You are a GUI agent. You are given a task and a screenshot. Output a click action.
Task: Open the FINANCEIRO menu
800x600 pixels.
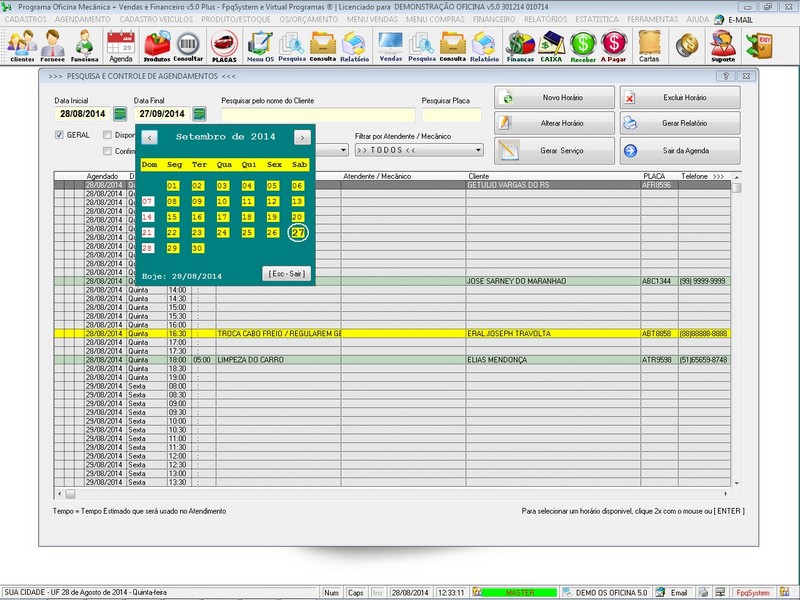pyautogui.click(x=494, y=19)
